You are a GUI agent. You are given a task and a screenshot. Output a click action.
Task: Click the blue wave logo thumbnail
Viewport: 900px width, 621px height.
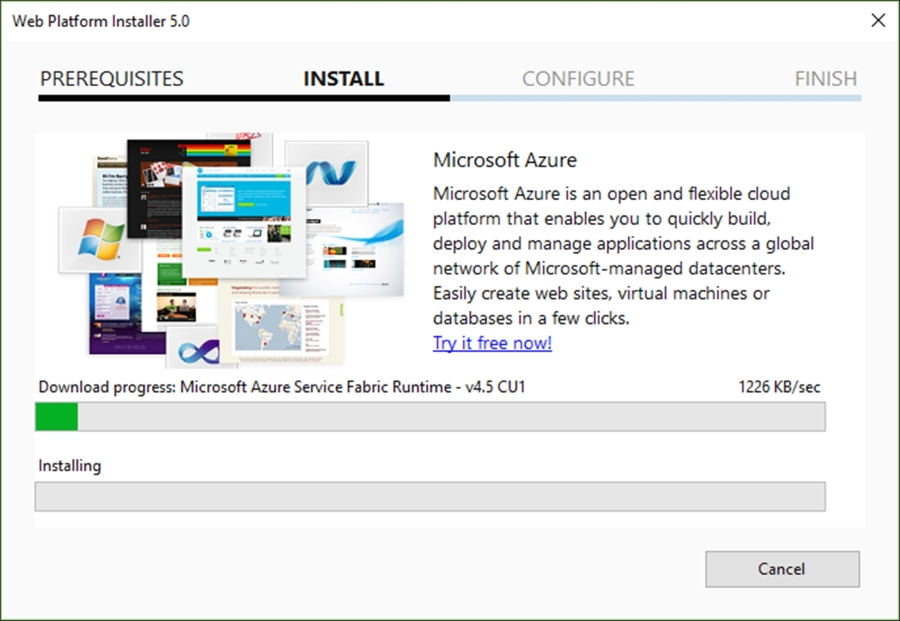[x=327, y=172]
